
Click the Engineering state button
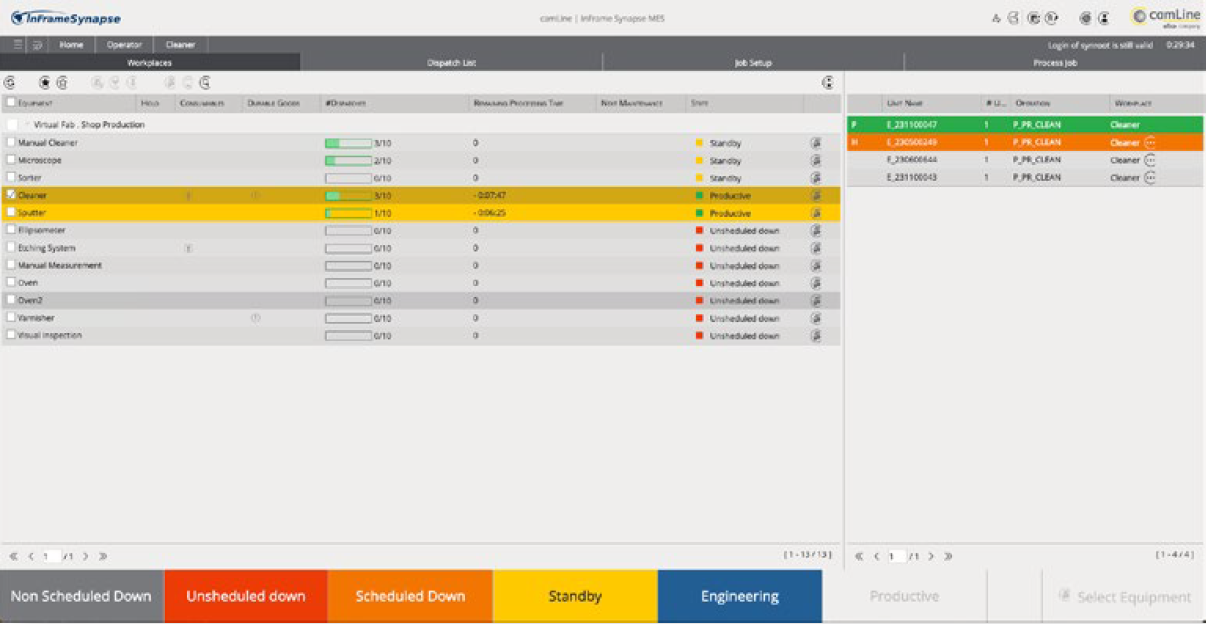point(738,595)
